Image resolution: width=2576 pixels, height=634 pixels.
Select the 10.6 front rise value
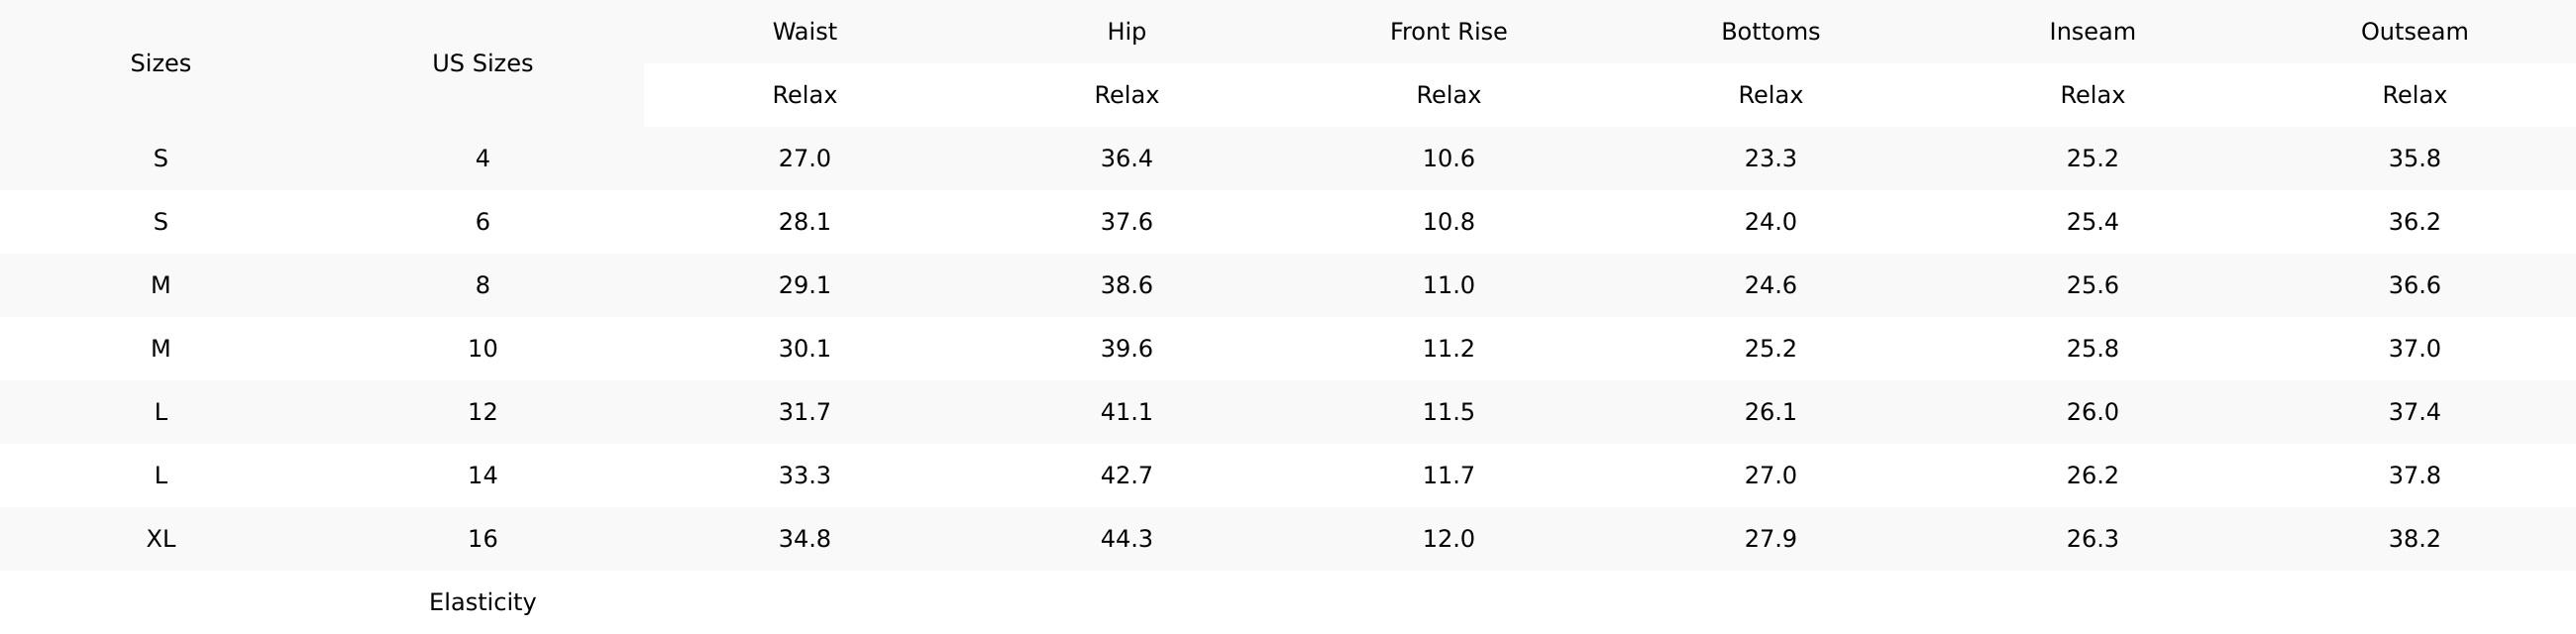point(1448,158)
